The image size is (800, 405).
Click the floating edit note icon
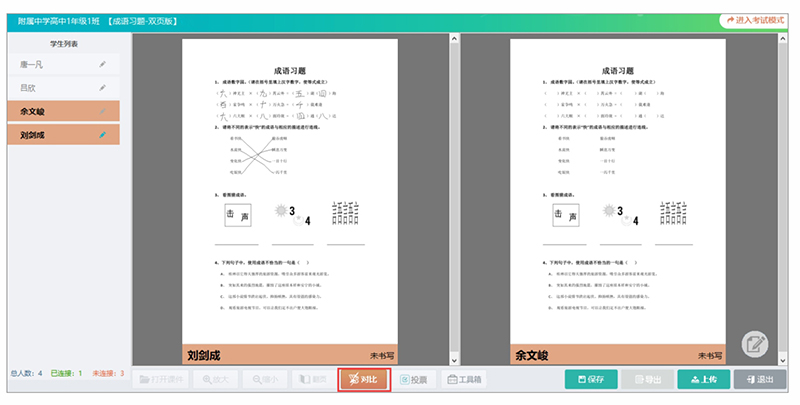coord(756,344)
